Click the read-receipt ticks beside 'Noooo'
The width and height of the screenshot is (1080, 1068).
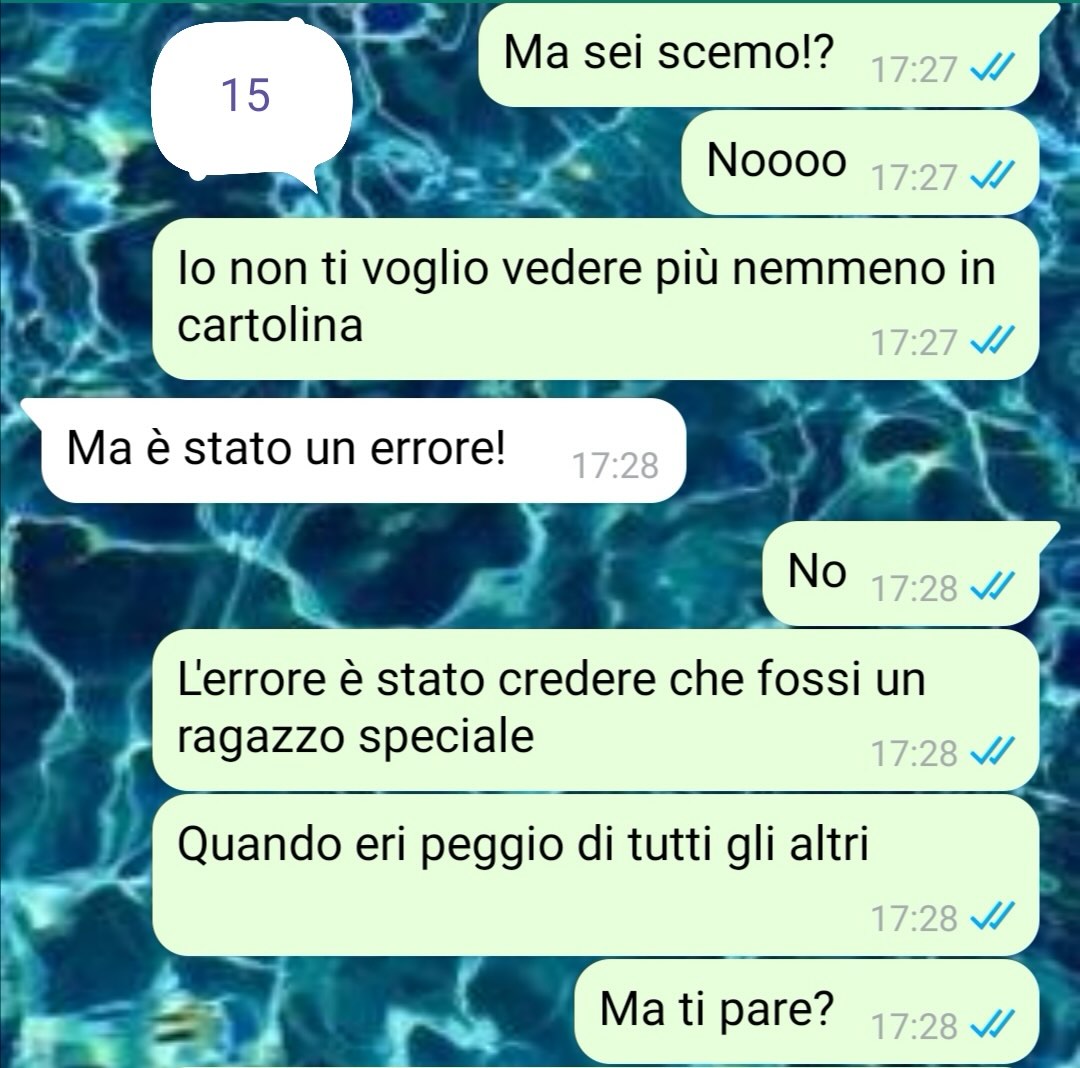pyautogui.click(x=992, y=177)
